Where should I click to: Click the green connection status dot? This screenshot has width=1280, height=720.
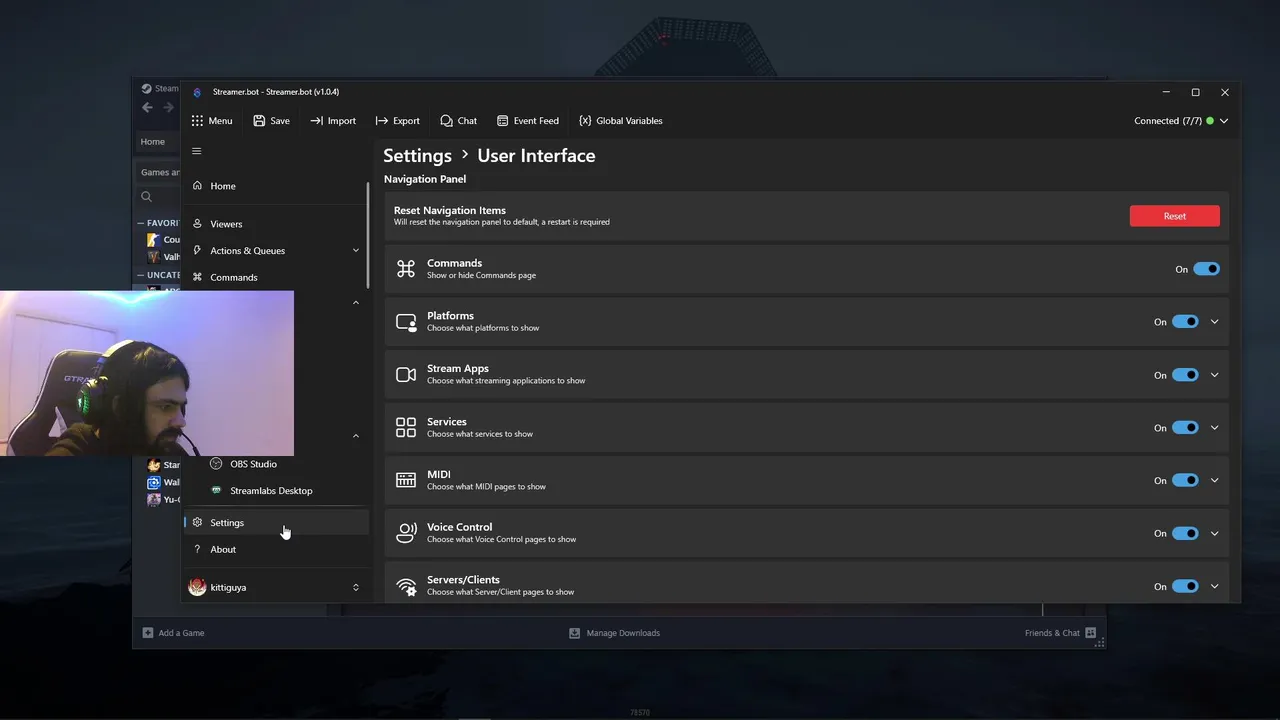[x=1210, y=121]
